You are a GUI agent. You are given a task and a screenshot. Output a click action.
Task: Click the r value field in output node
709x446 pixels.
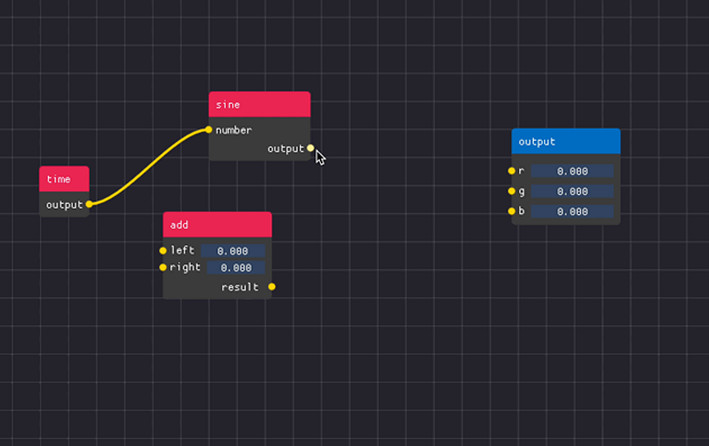pyautogui.click(x=571, y=171)
